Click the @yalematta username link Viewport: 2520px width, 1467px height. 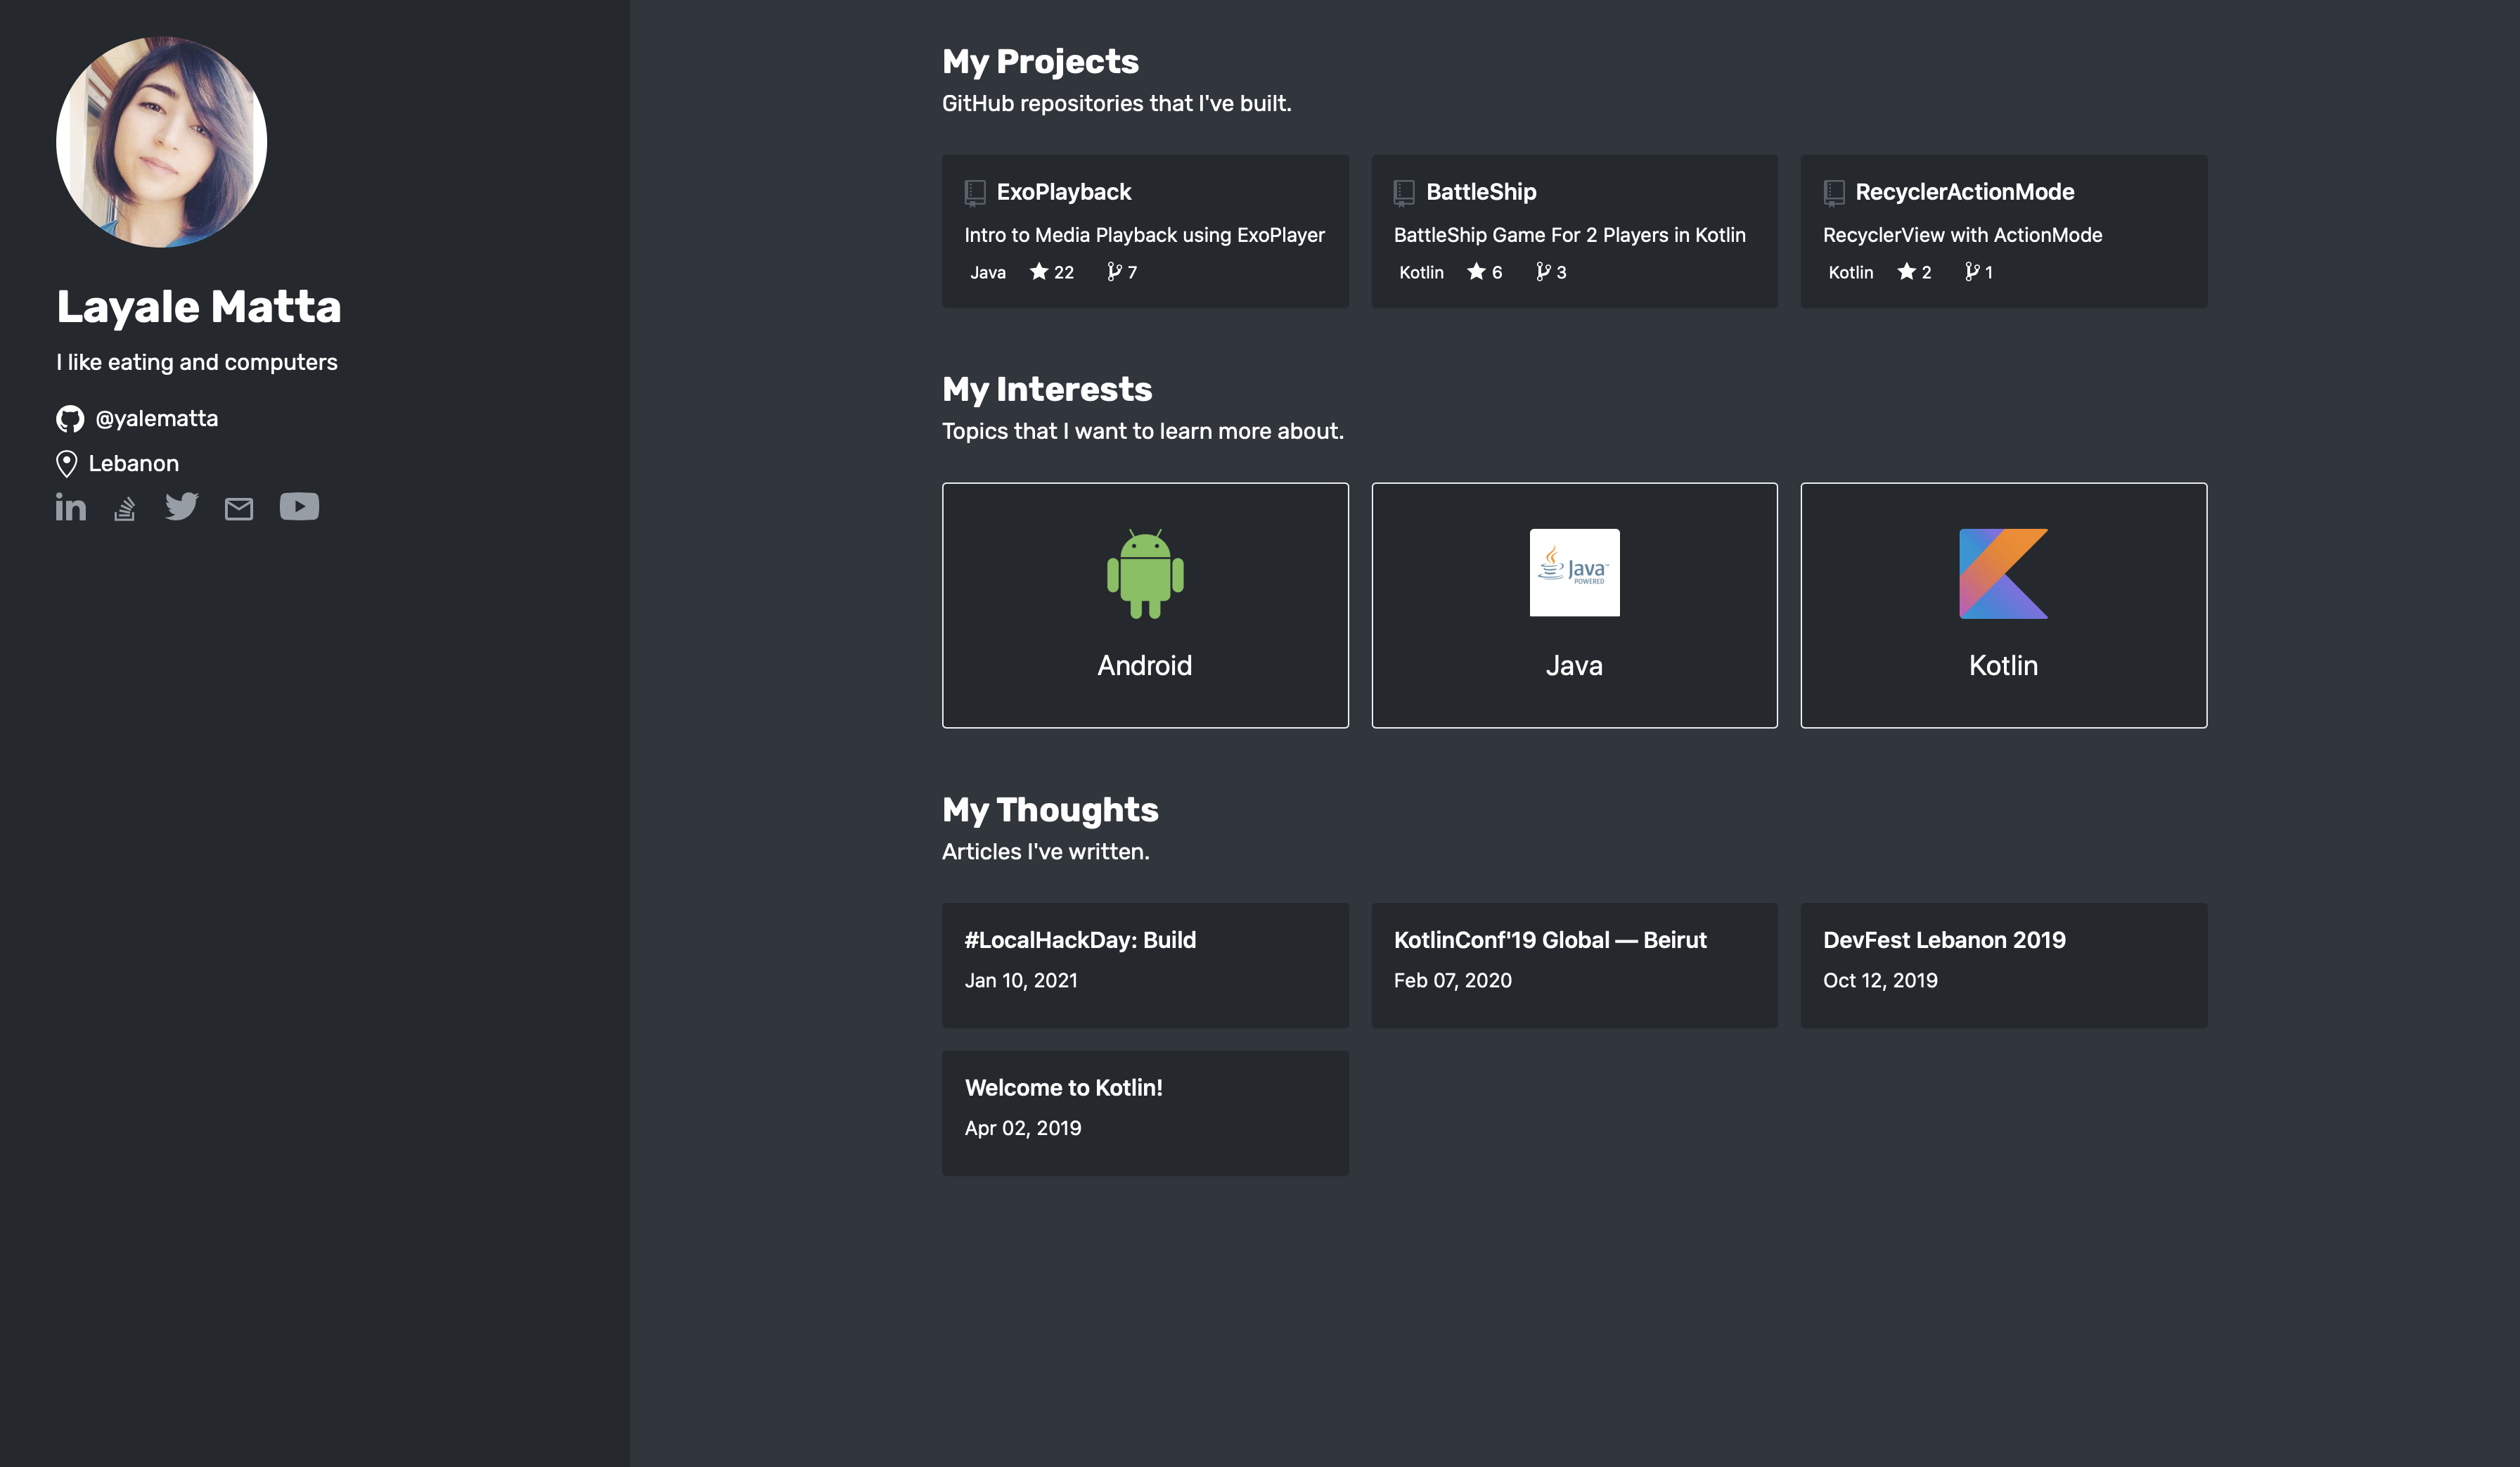[x=156, y=418]
